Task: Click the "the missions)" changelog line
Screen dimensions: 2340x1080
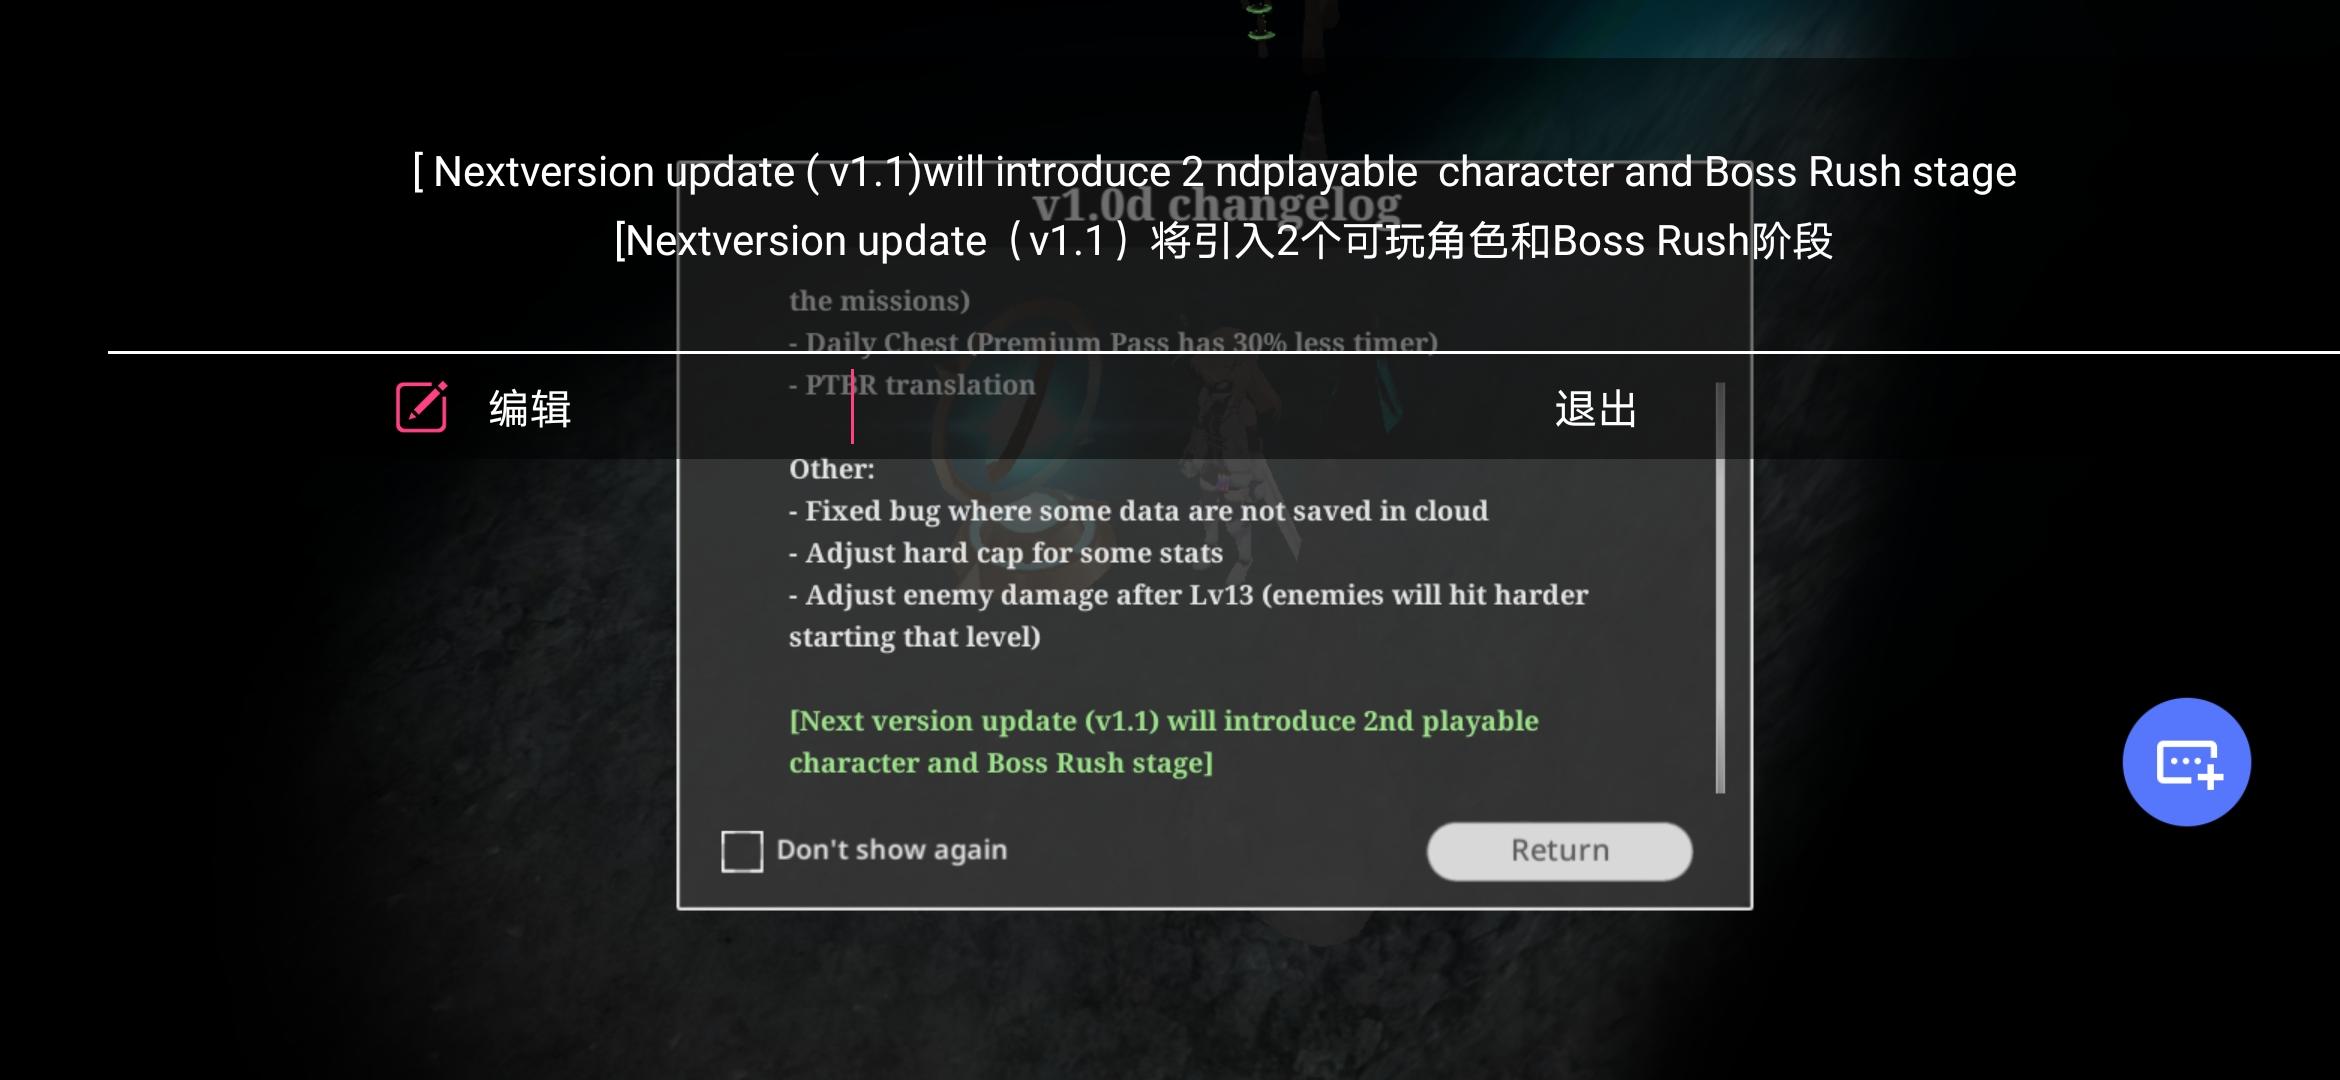Action: click(x=879, y=301)
